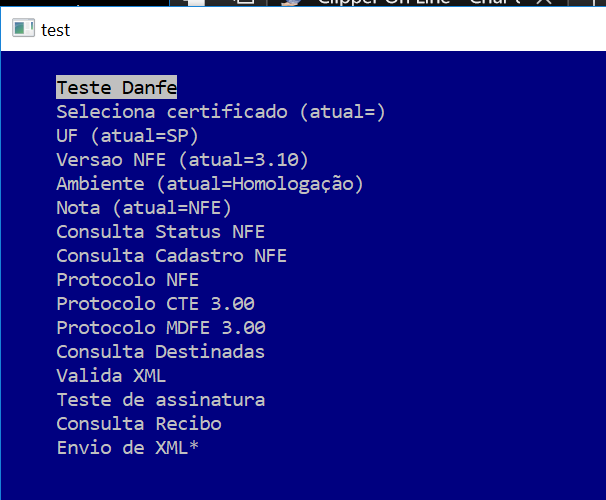Choose Protocolo MDFE 3.00
Image resolution: width=606 pixels, height=500 pixels.
[160, 328]
